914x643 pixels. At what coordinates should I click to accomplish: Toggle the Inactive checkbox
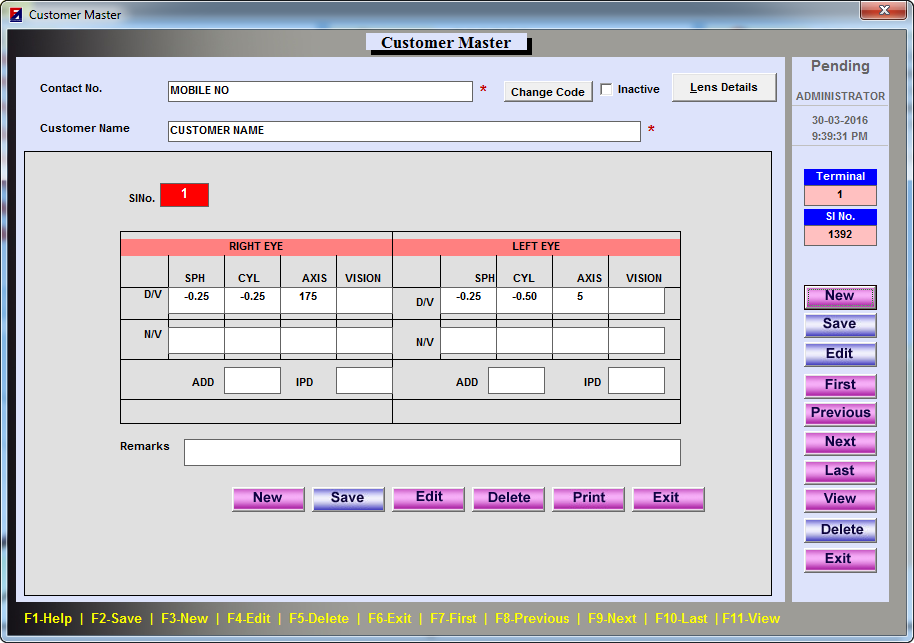[x=607, y=90]
